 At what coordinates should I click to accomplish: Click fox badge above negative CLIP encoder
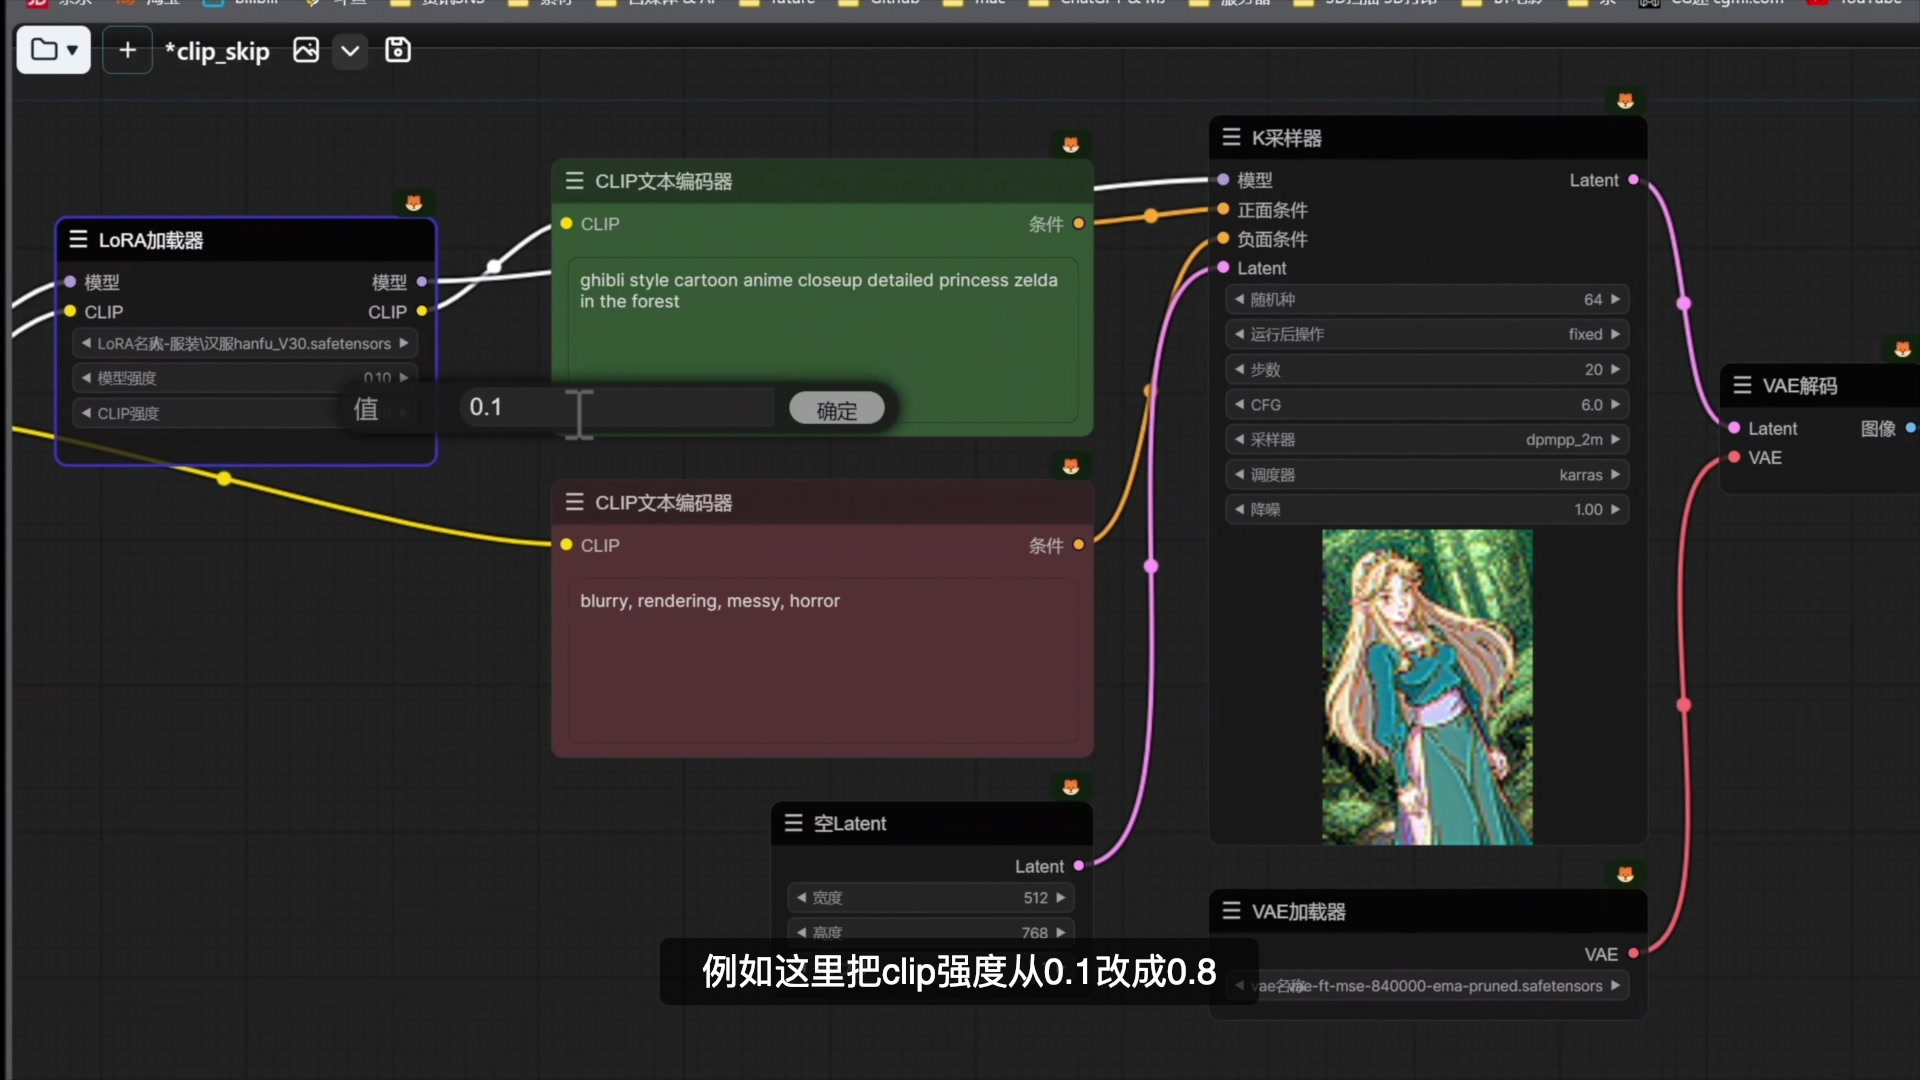1071,467
